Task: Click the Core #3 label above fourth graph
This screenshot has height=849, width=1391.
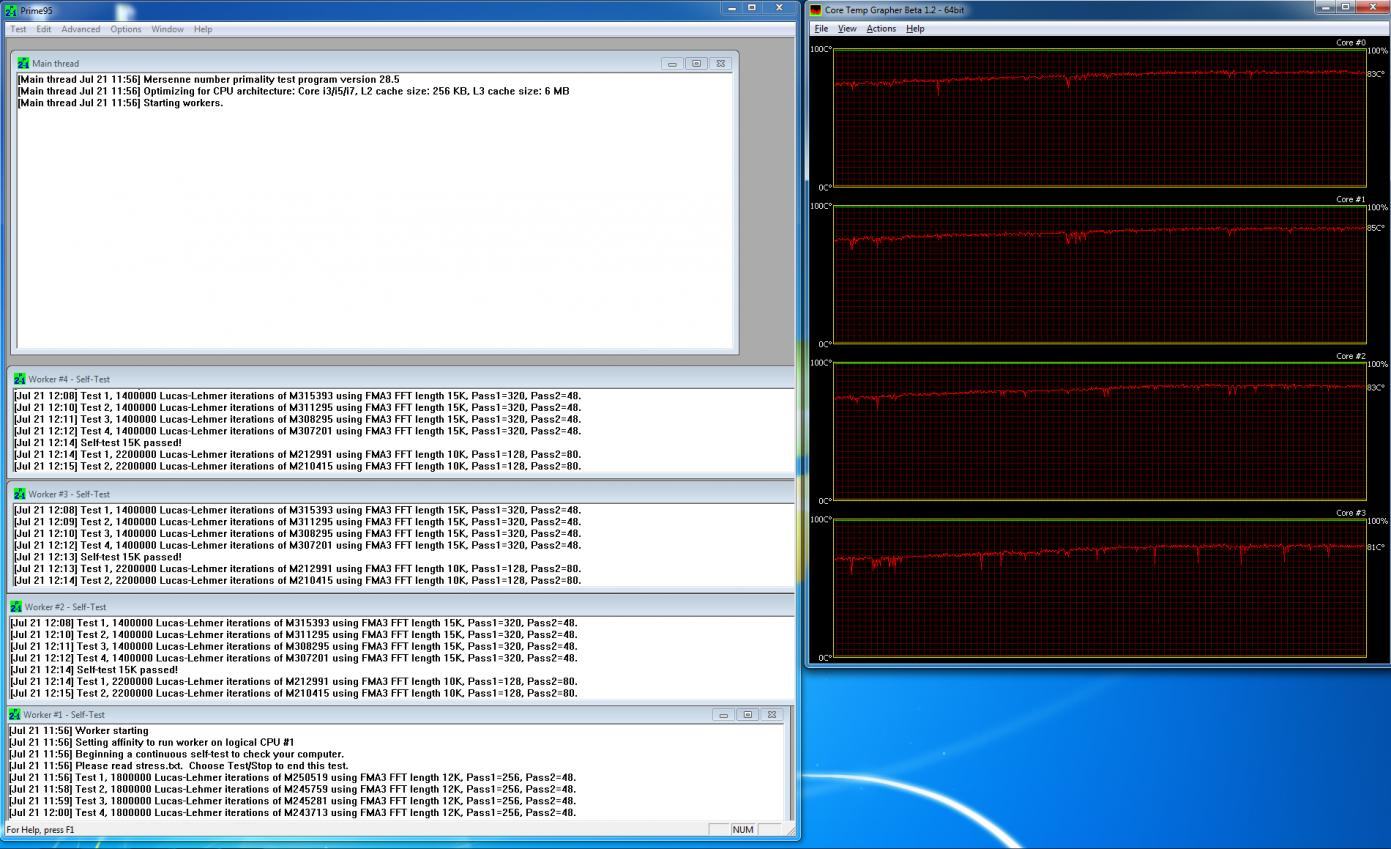Action: 1350,513
